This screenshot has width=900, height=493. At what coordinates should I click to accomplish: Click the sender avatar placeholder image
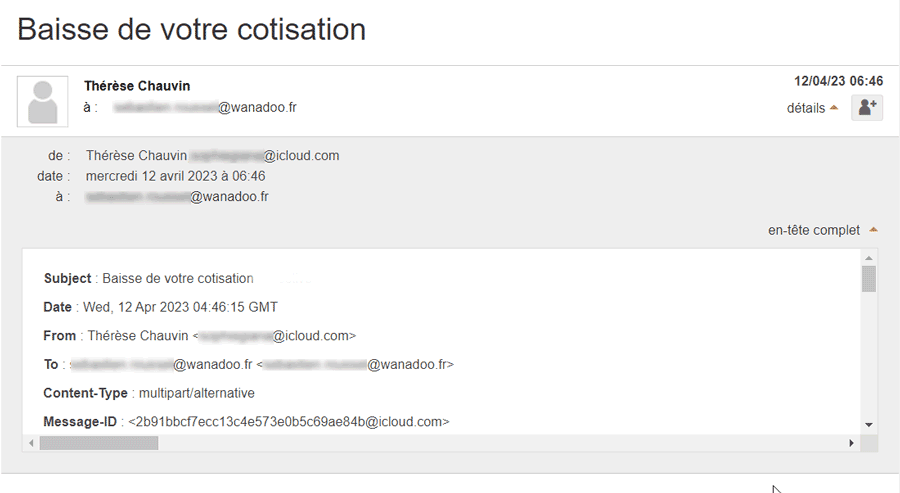tap(42, 102)
